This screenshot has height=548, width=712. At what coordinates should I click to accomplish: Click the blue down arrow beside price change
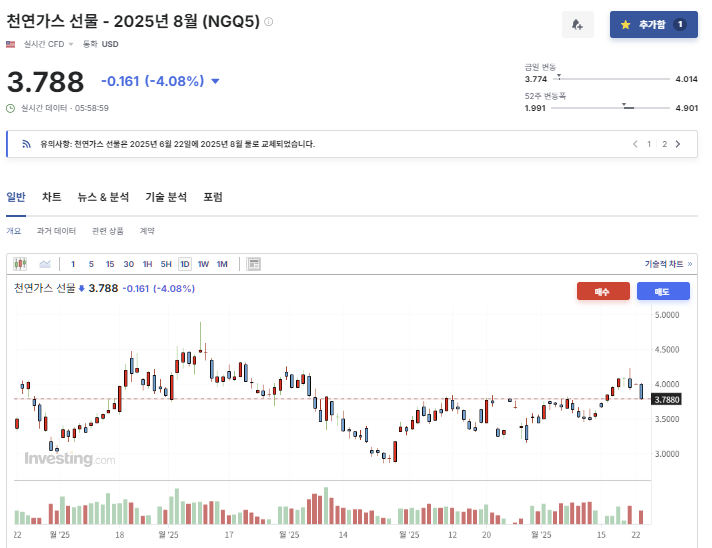pyautogui.click(x=215, y=81)
